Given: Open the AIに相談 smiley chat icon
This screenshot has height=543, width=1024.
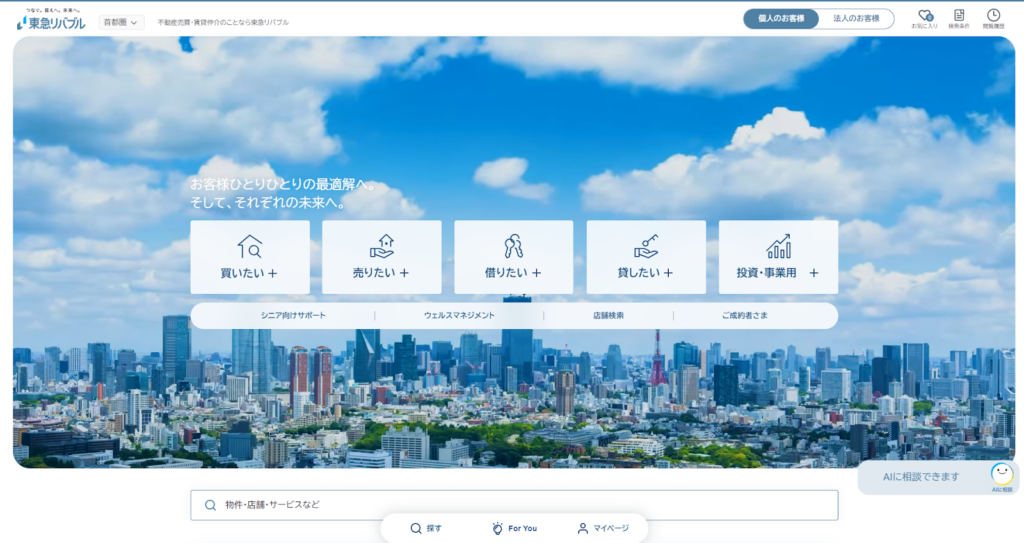Looking at the screenshot, I should coord(1002,475).
